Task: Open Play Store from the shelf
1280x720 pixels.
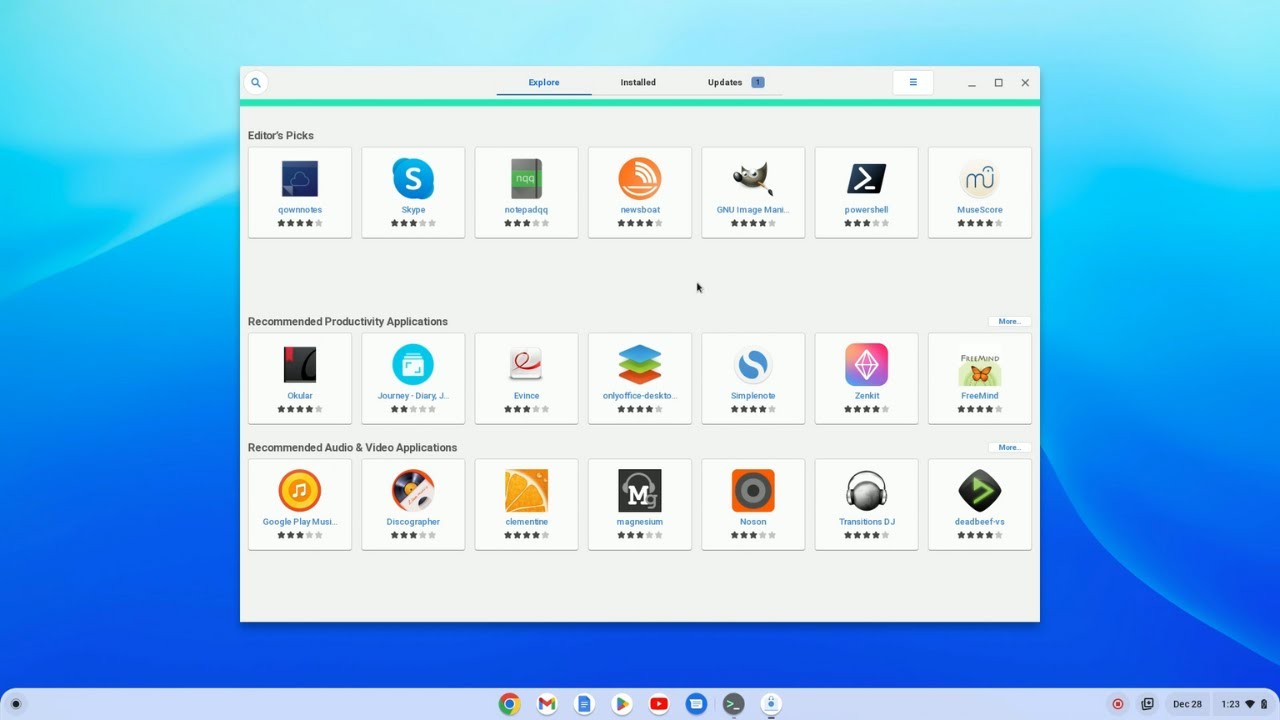Action: [621, 704]
